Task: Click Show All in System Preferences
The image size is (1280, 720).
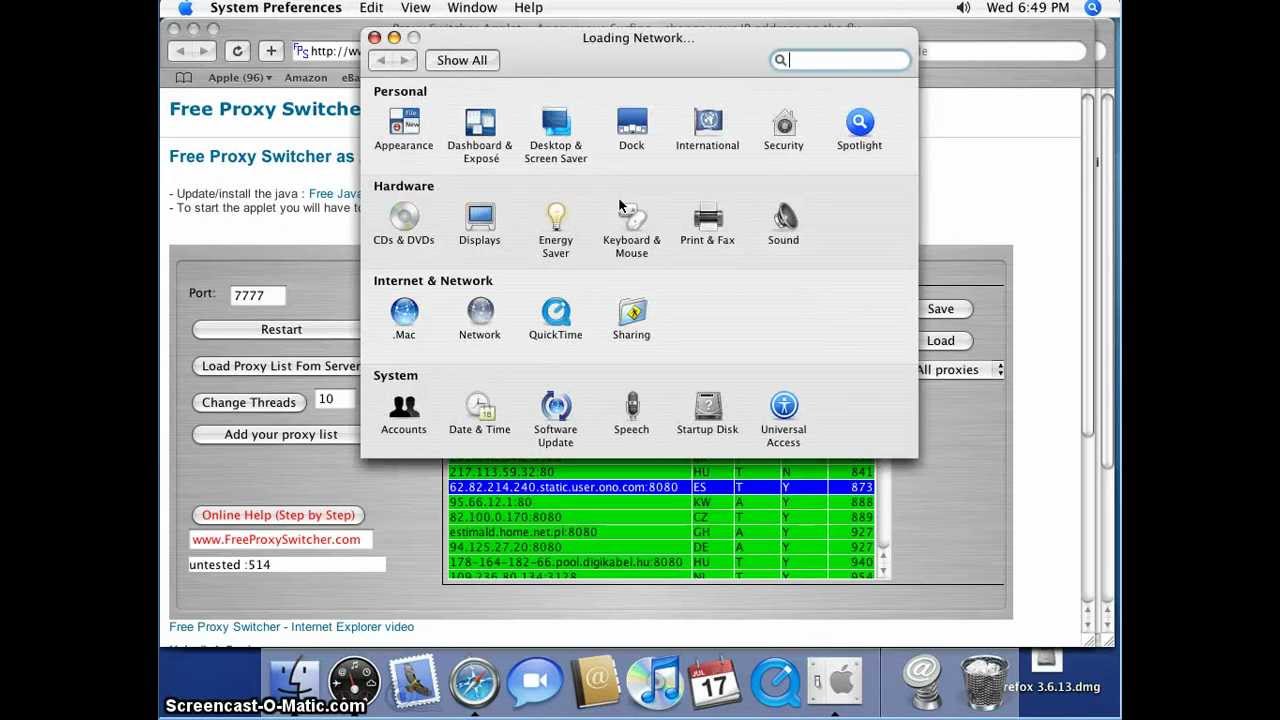Action: pyautogui.click(x=462, y=60)
